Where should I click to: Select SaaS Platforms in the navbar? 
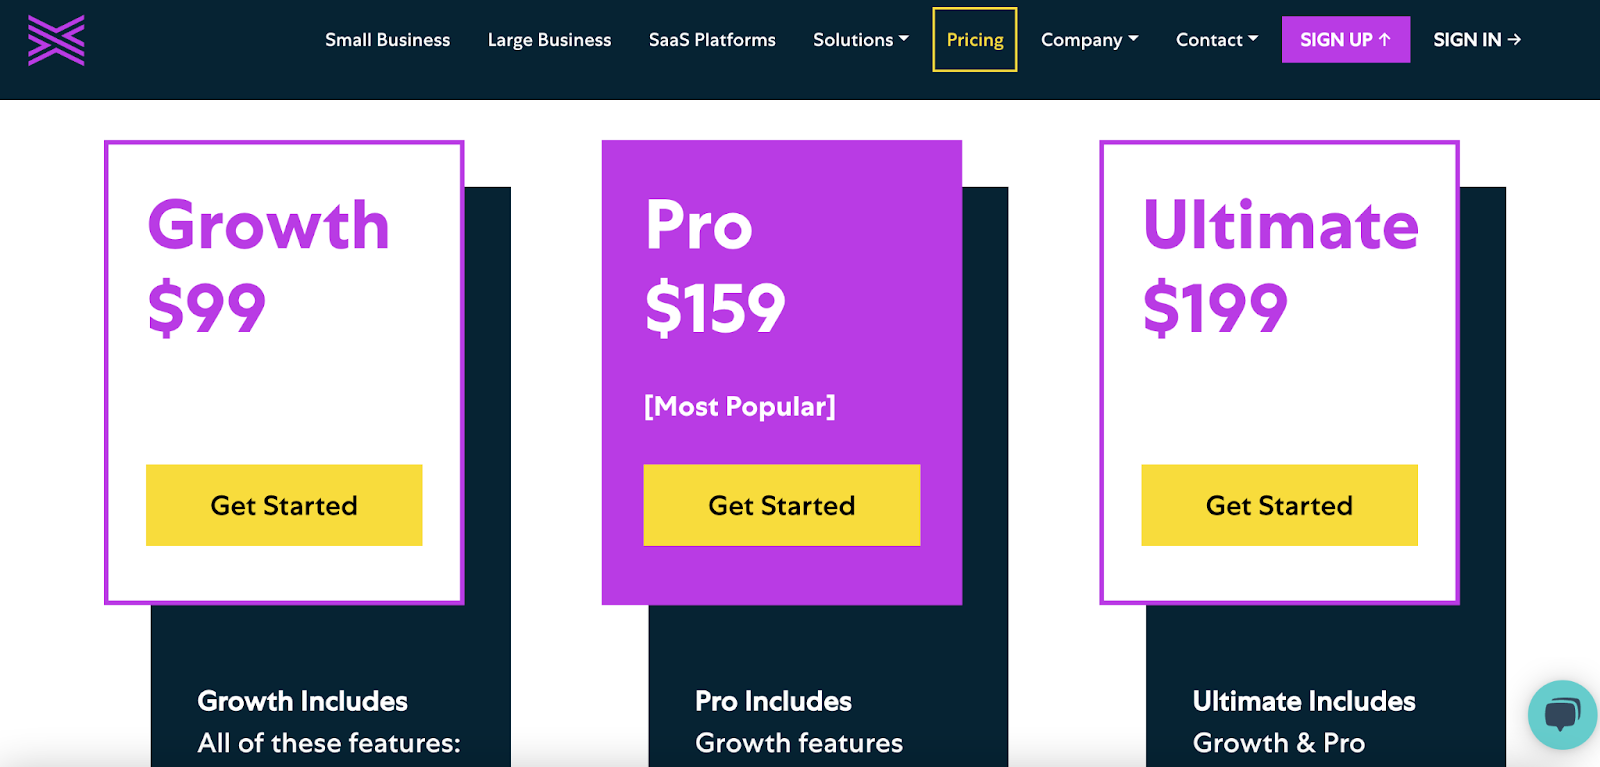click(x=712, y=40)
